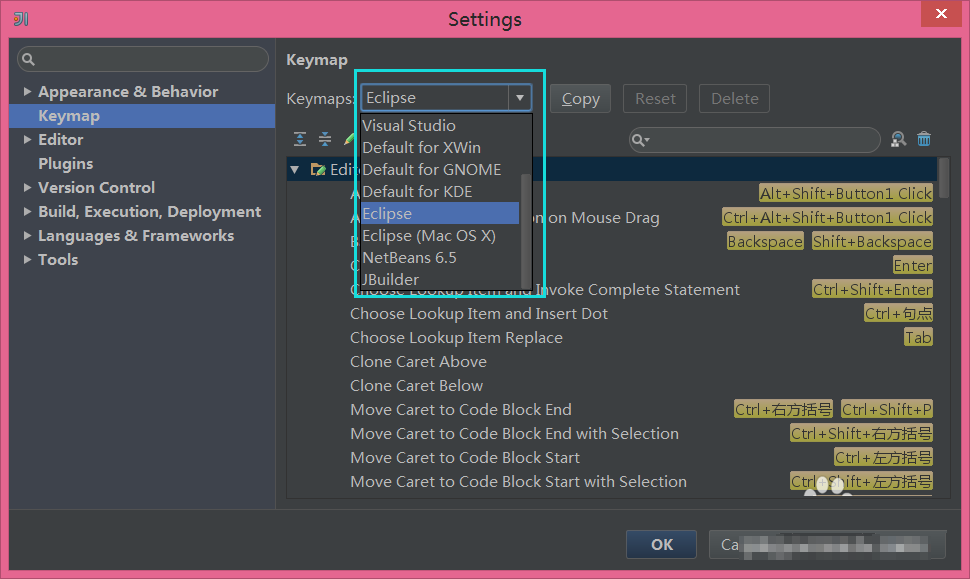The image size is (970, 579).
Task: Select 'Move Caret to Code Block End with Selection'
Action: click(x=514, y=434)
